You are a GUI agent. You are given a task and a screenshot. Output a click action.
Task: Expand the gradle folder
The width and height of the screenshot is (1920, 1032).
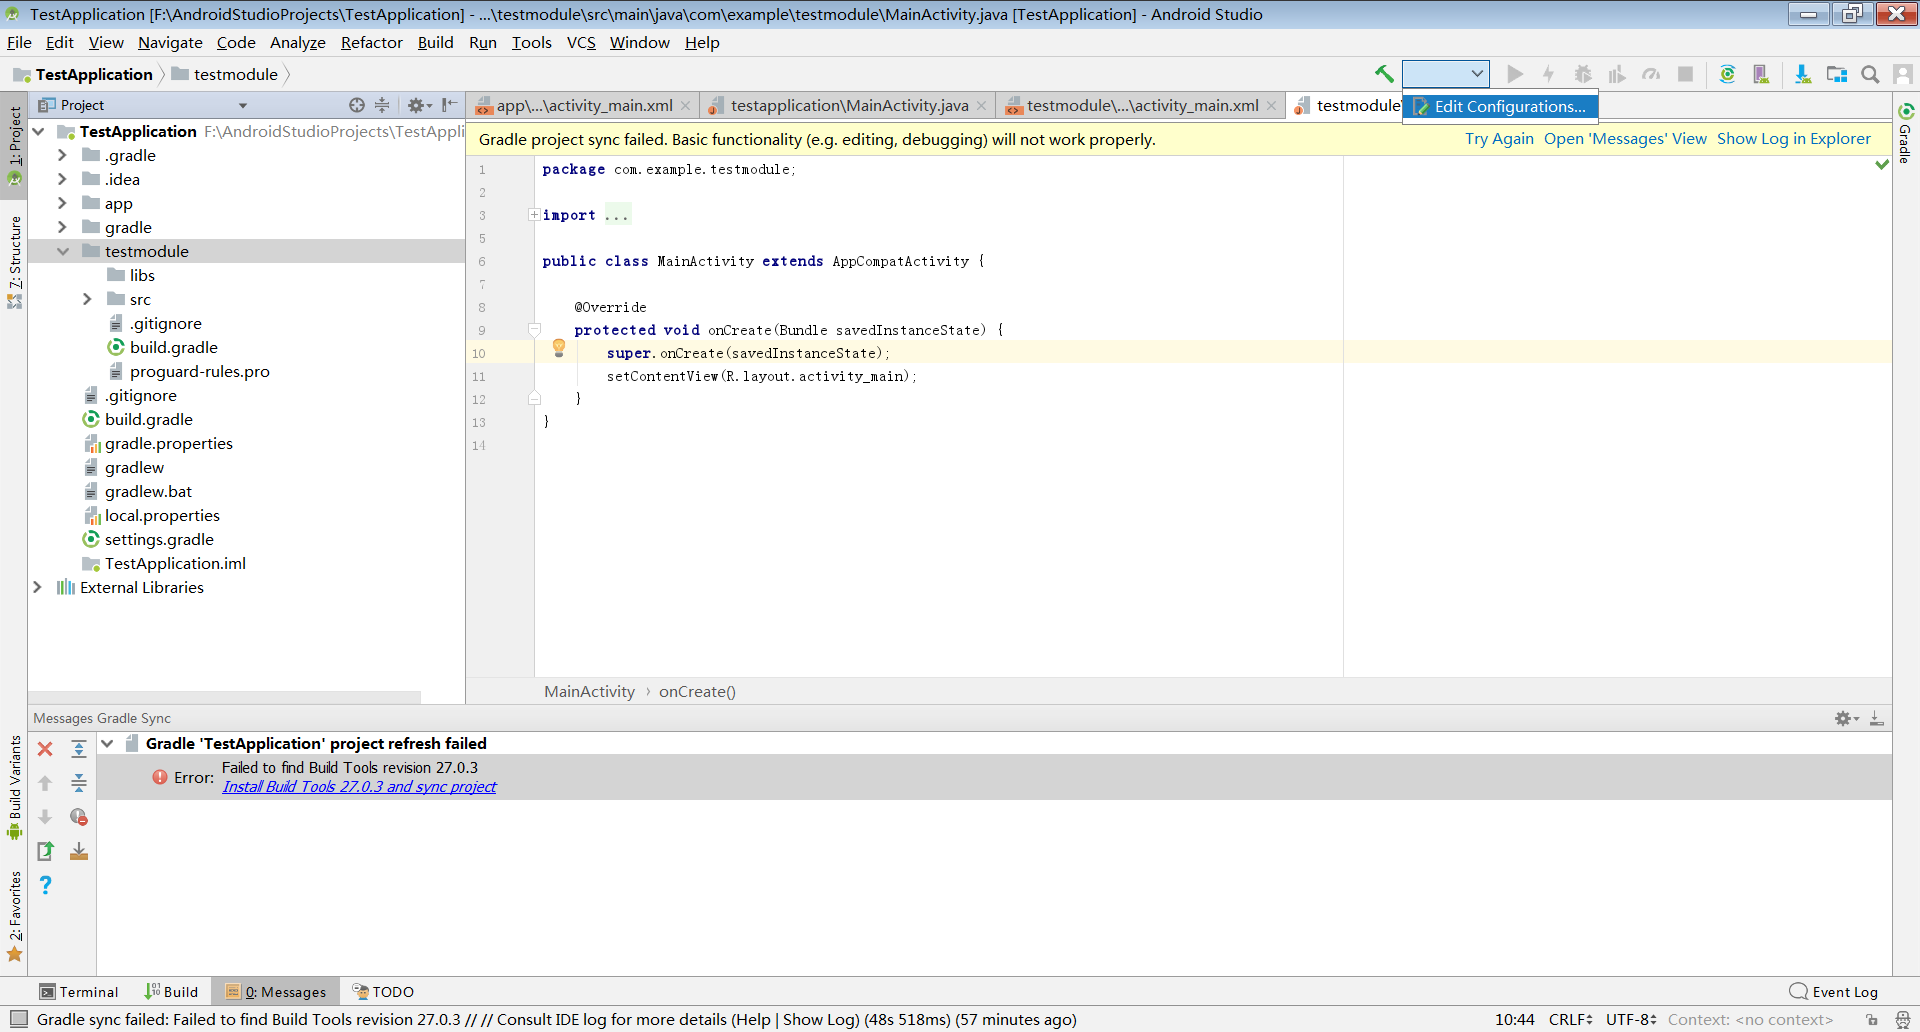(x=62, y=227)
